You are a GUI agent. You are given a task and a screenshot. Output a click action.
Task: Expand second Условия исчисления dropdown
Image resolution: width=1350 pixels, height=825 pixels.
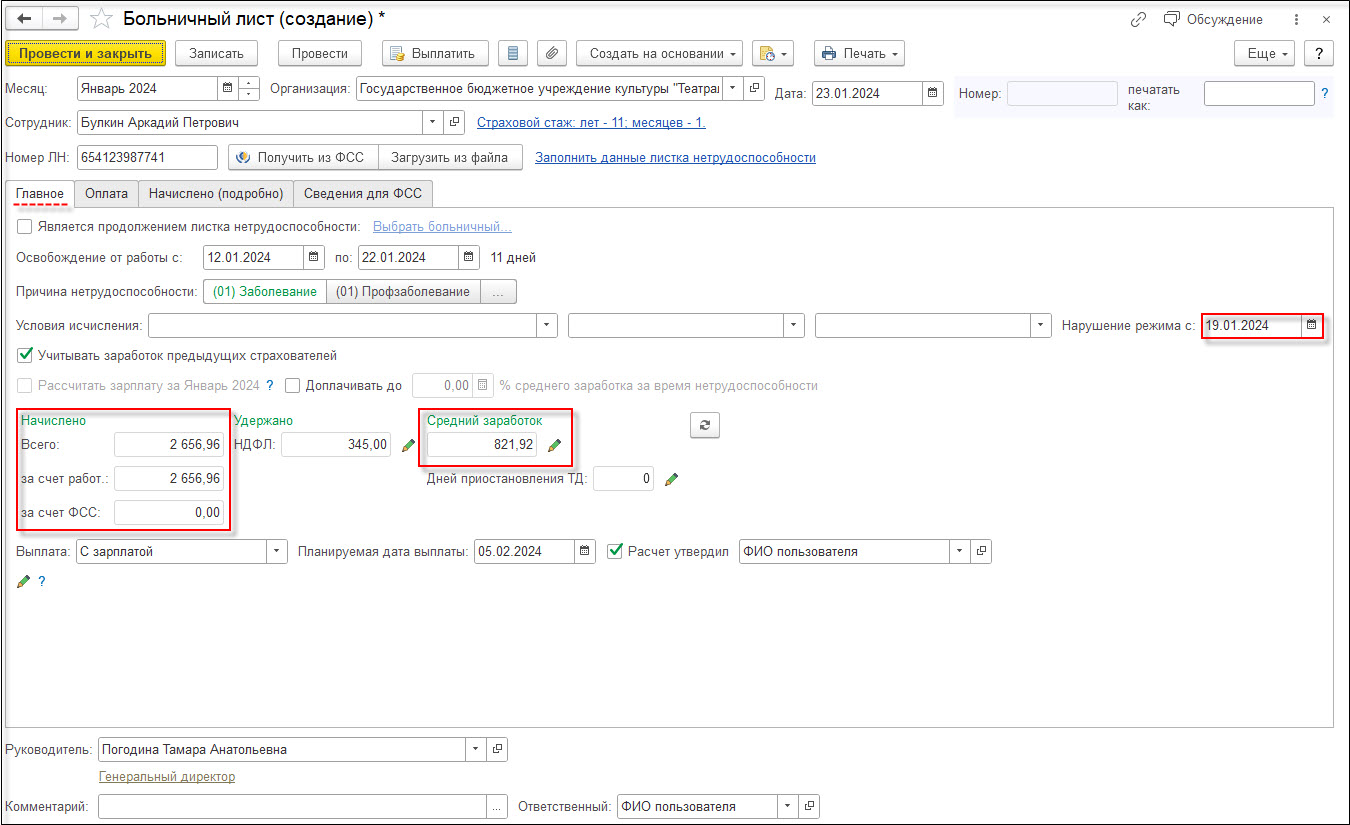click(794, 325)
